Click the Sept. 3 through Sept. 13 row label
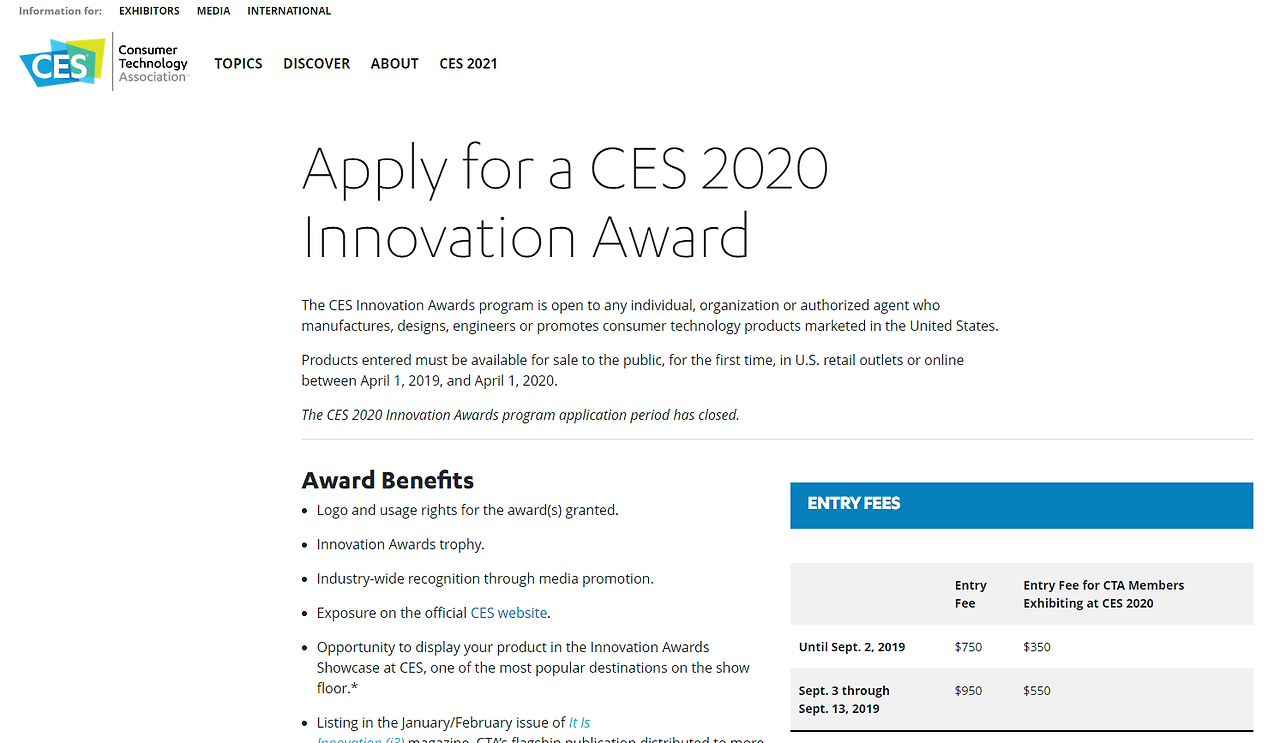The image size is (1280, 743). click(843, 700)
